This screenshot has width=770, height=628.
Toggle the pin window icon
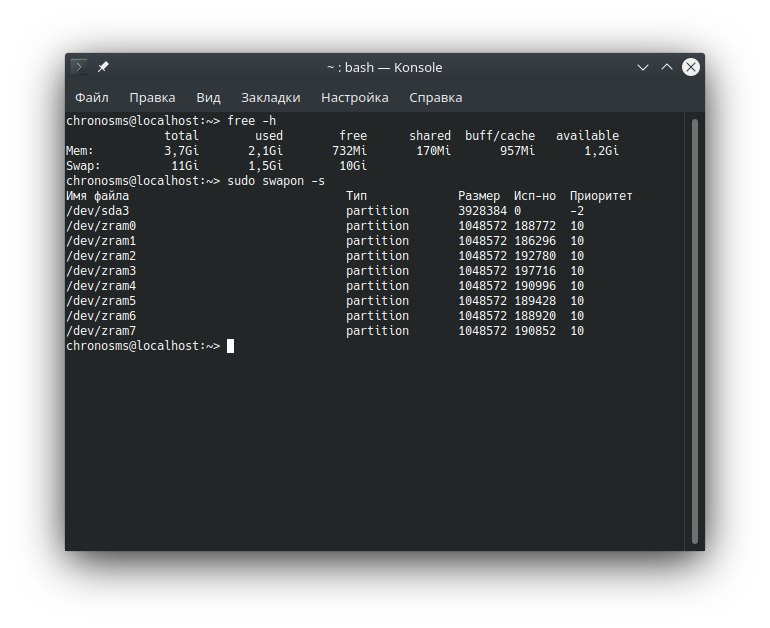103,67
